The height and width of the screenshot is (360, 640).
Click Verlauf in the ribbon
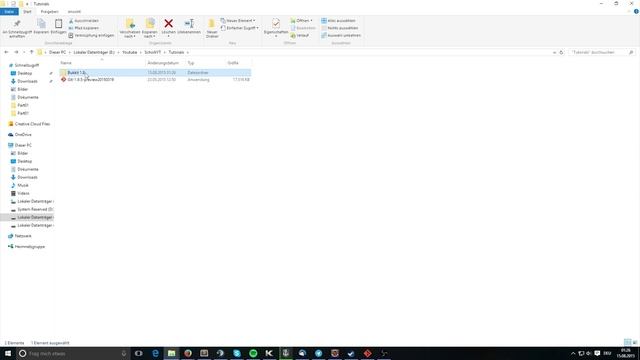coord(300,36)
